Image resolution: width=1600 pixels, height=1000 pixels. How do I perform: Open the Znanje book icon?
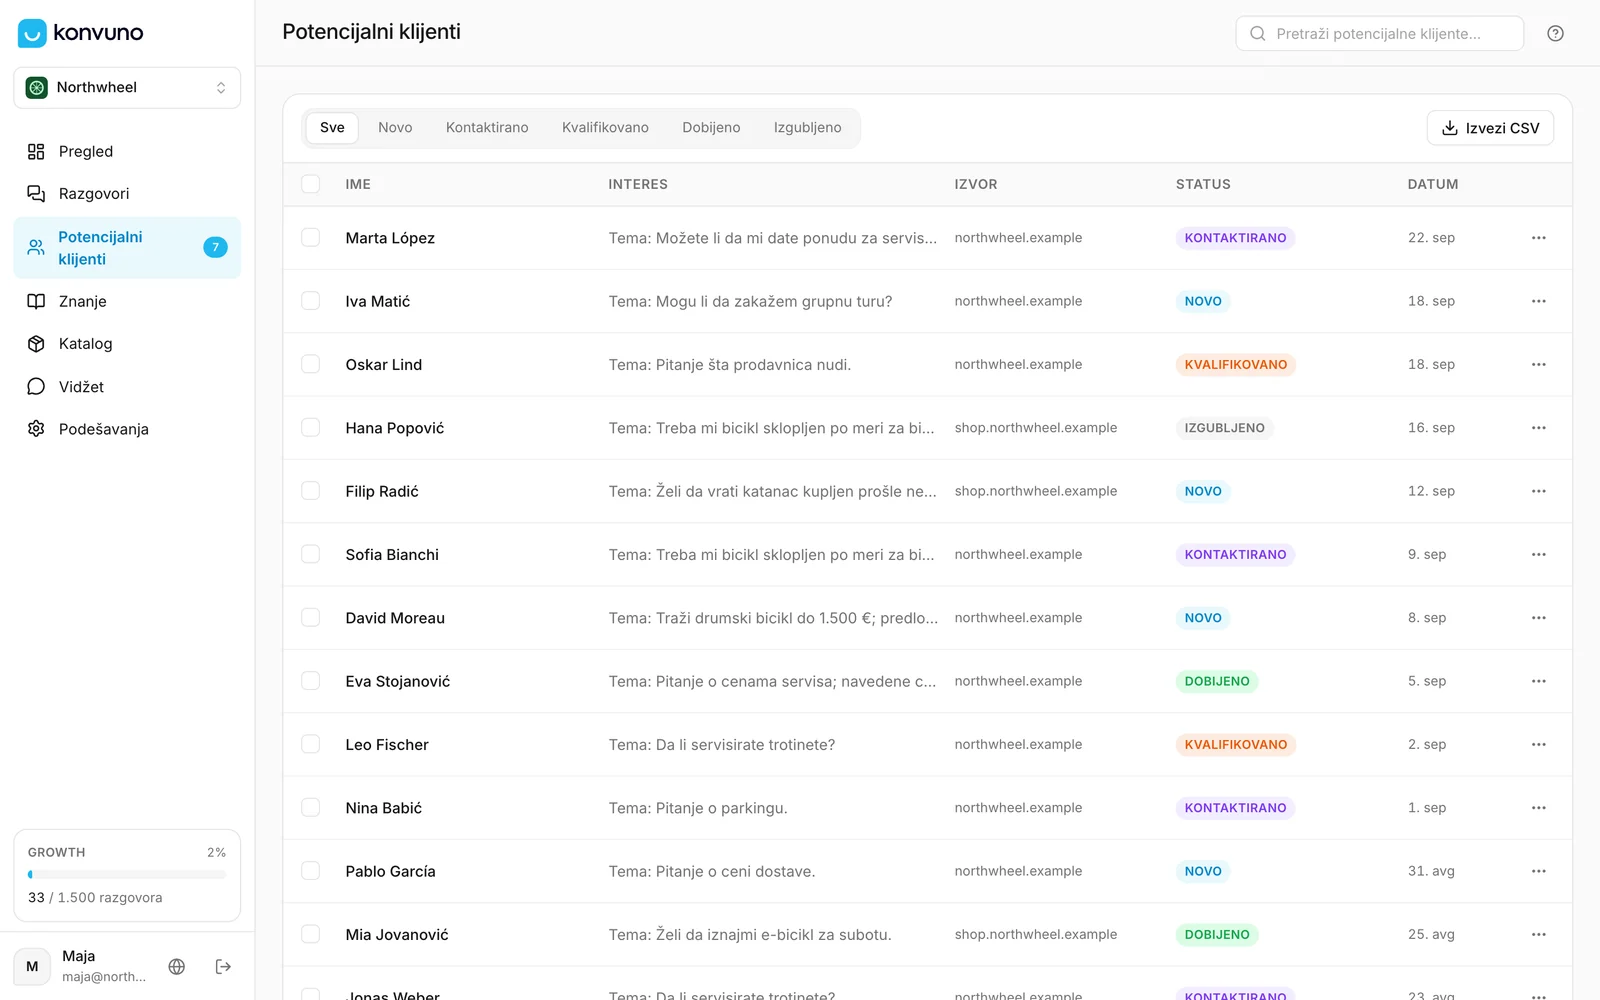click(x=36, y=302)
